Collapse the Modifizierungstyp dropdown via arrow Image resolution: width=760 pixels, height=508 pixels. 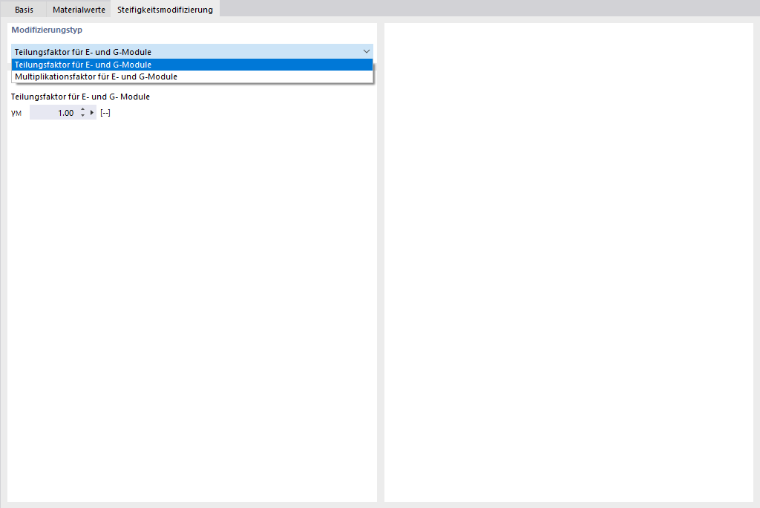(366, 51)
